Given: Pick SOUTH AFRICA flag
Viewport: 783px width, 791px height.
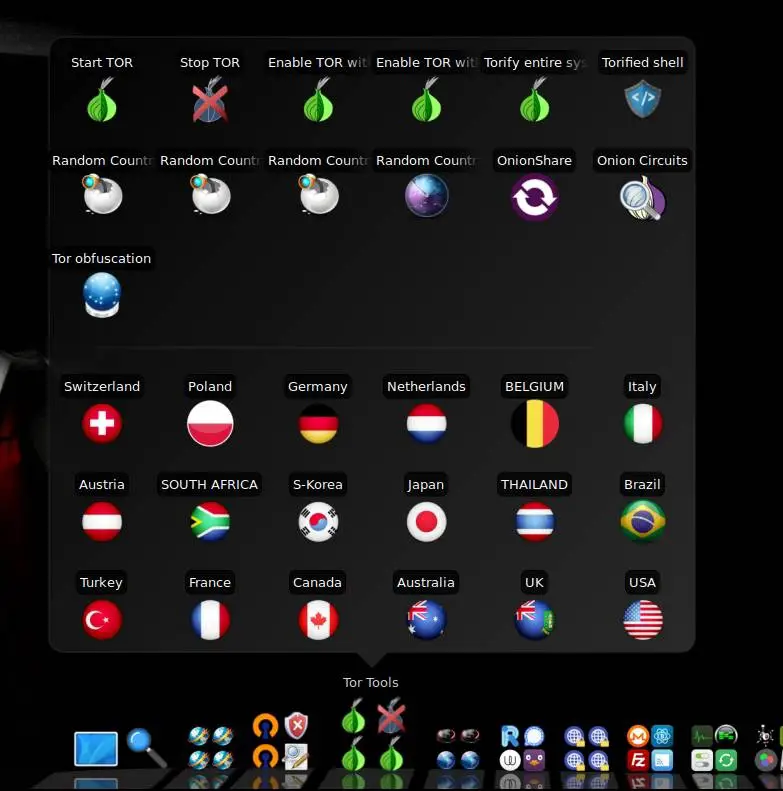Looking at the screenshot, I should (x=210, y=522).
